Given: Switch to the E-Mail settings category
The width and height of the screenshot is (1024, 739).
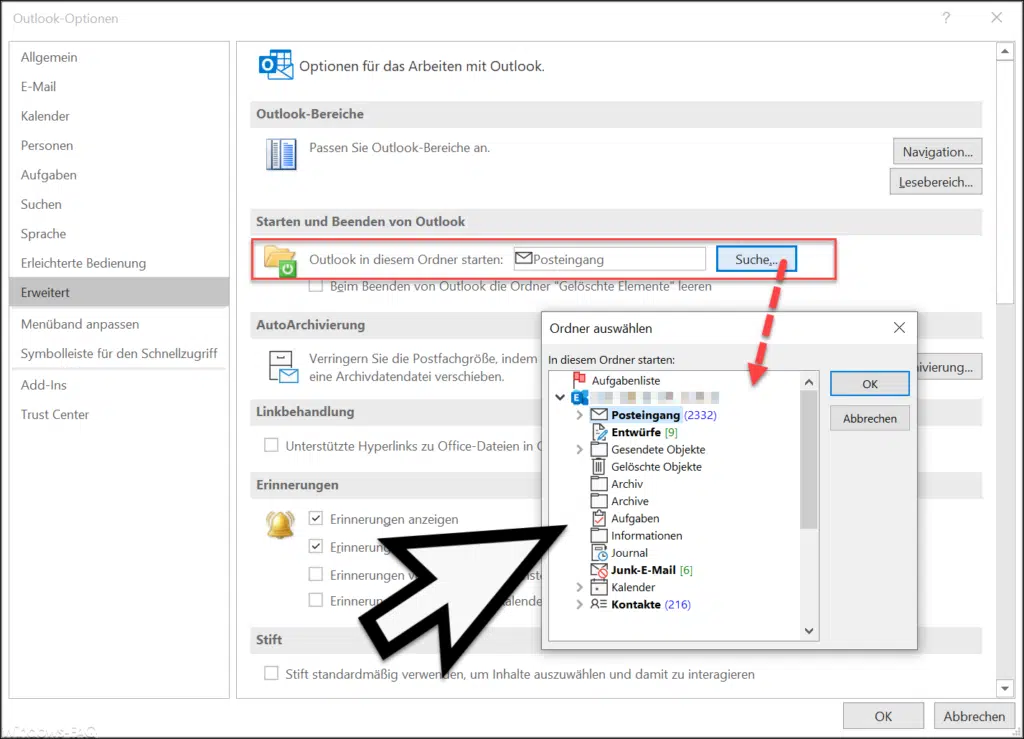Looking at the screenshot, I should tap(41, 86).
